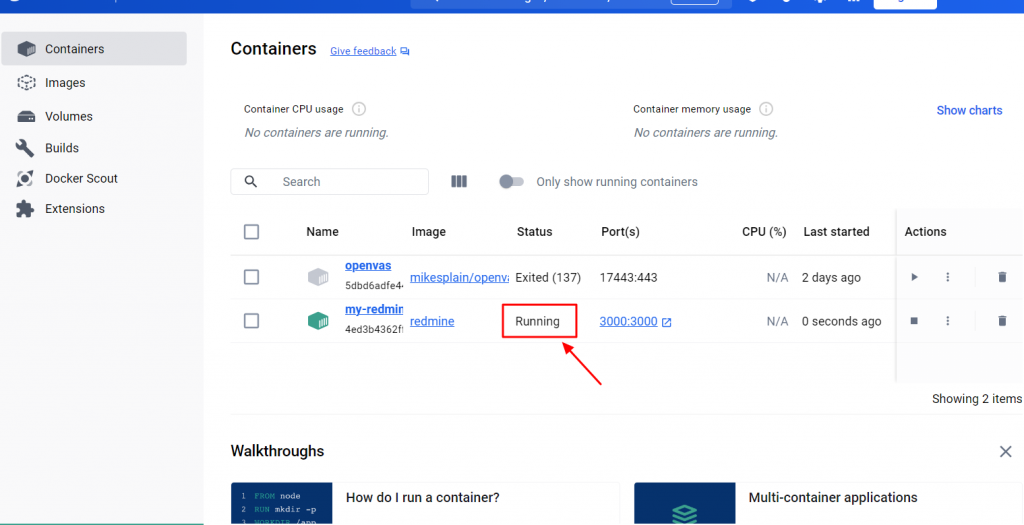
Task: Click the external-link icon next to 3000:3000
Action: [667, 322]
